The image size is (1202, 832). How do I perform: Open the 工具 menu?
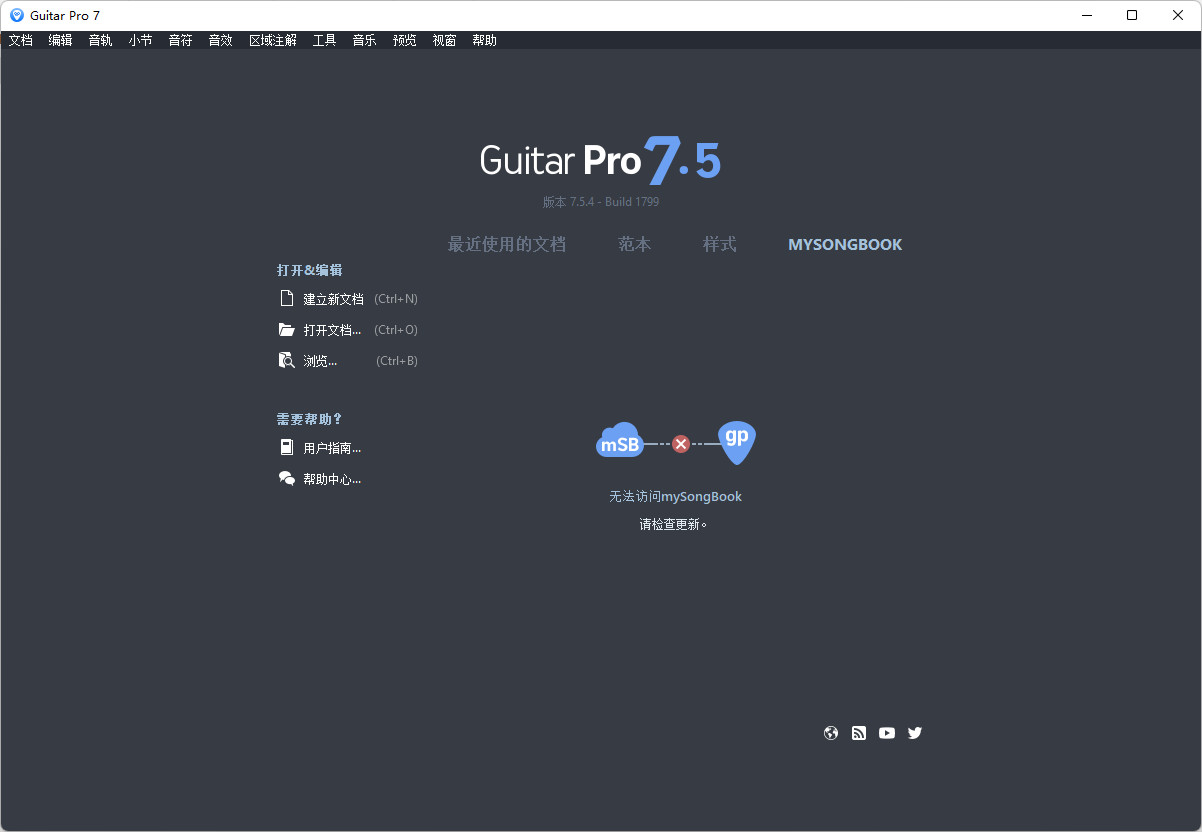pyautogui.click(x=325, y=41)
